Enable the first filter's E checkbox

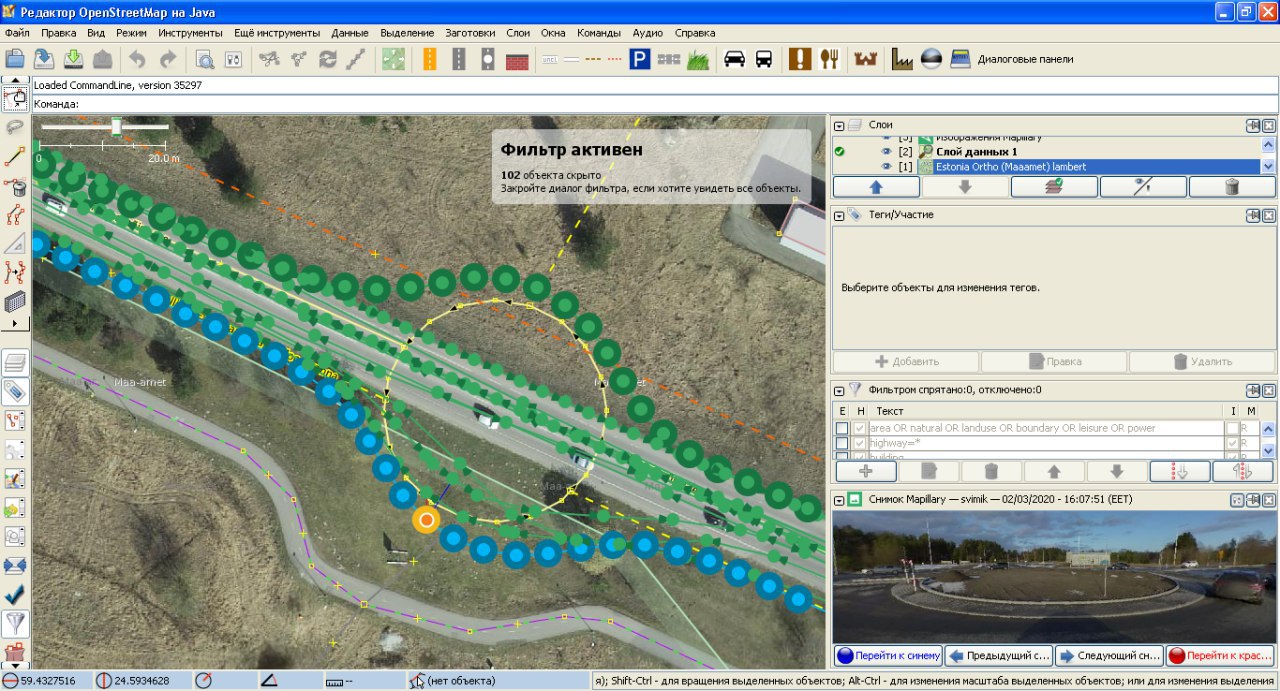(842, 429)
